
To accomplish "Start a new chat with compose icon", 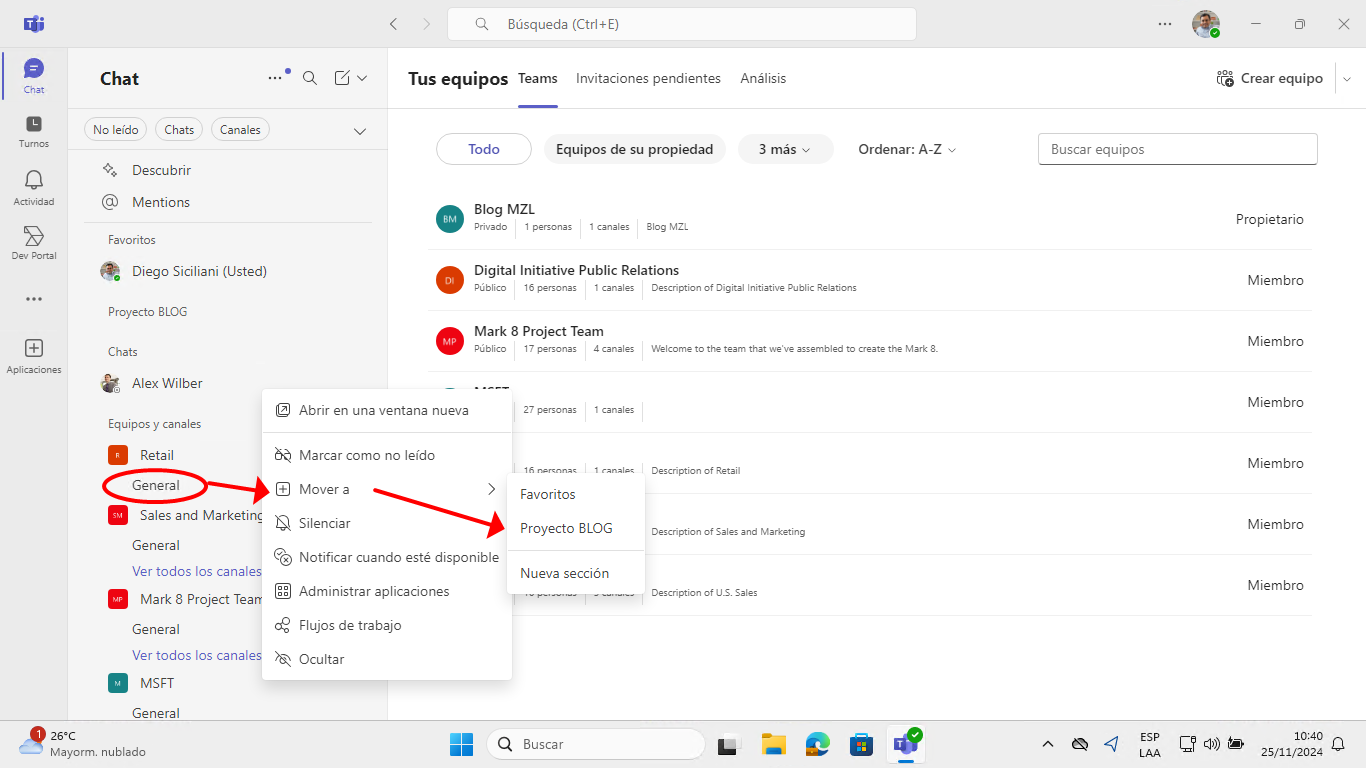I will (x=342, y=78).
